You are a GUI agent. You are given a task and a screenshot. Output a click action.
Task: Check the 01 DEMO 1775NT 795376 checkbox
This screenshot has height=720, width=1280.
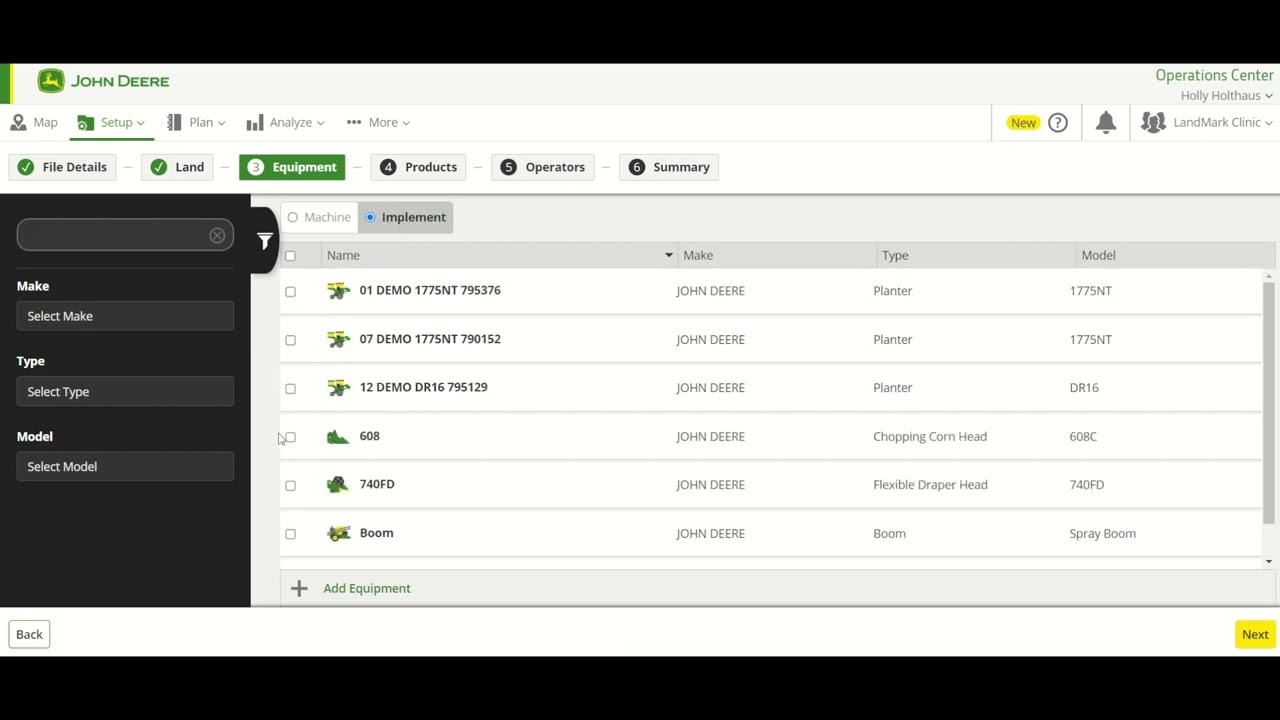pyautogui.click(x=290, y=292)
